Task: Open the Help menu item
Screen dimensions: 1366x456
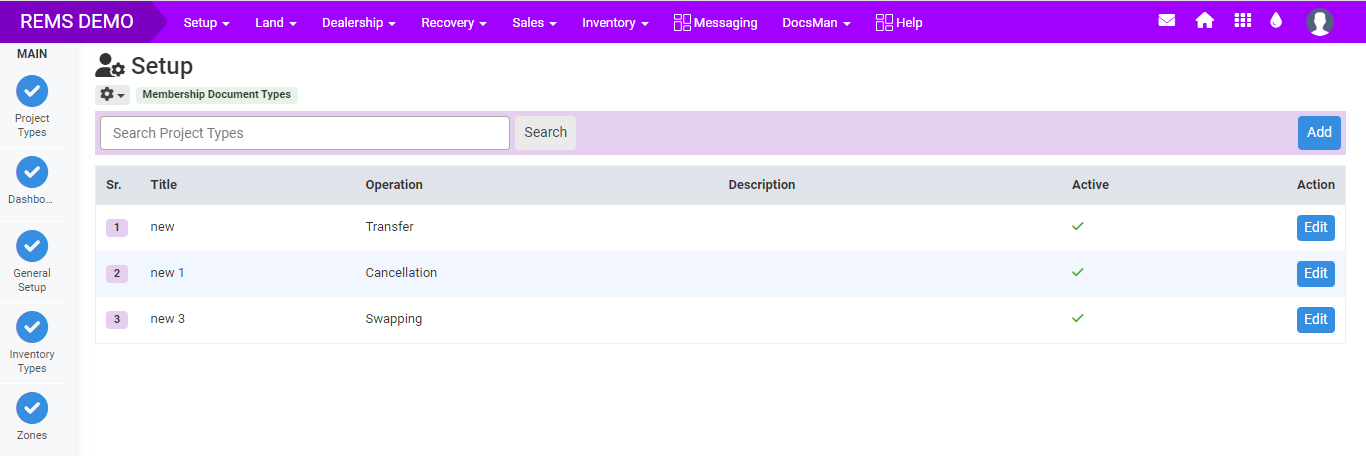Action: (x=898, y=22)
